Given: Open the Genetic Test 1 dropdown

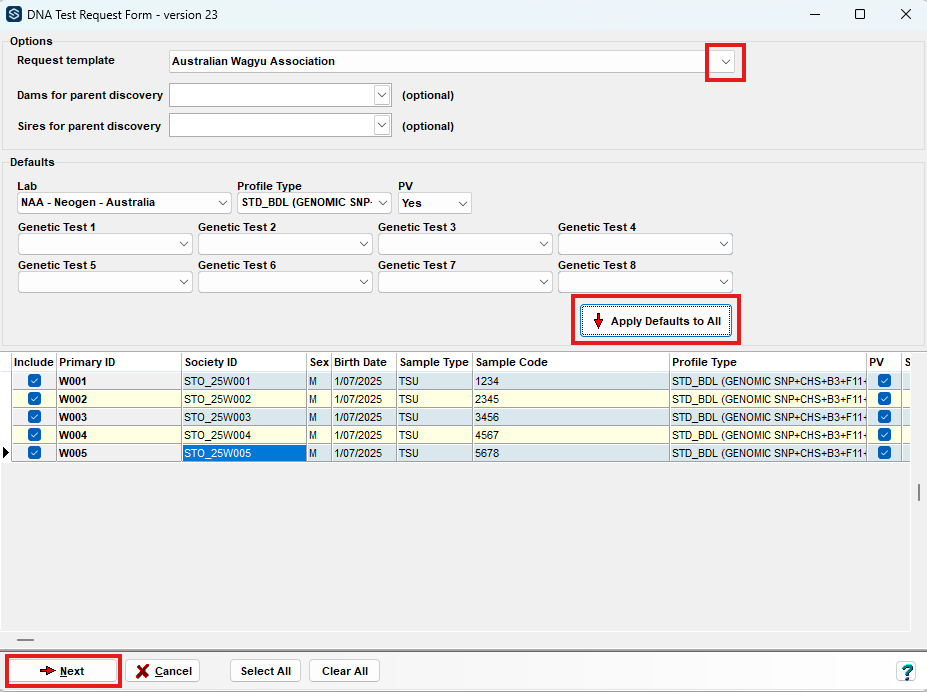Looking at the screenshot, I should pyautogui.click(x=183, y=244).
